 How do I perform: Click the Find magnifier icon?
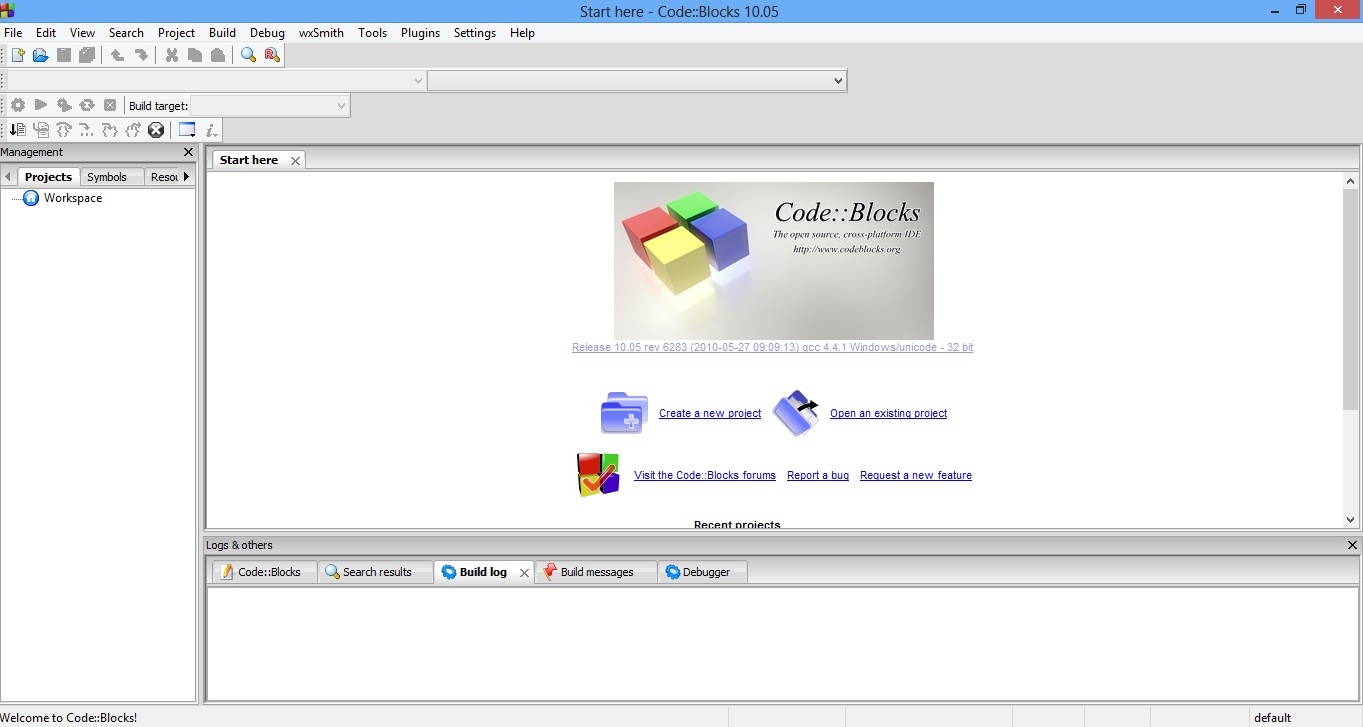248,55
